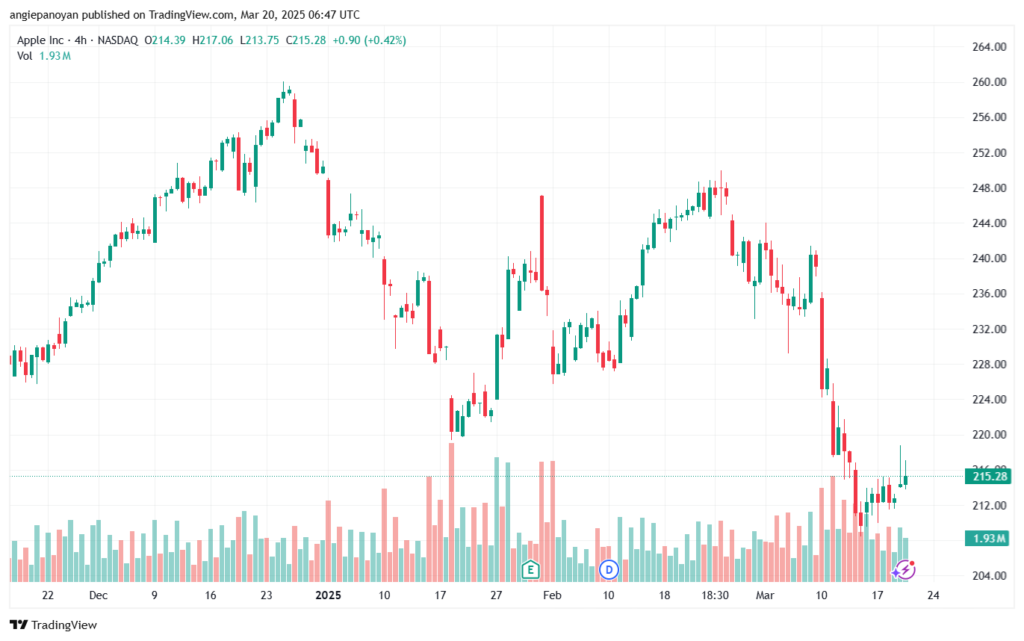Click the 'Mar' label on time axis
The height and width of the screenshot is (641, 1024).
765,595
